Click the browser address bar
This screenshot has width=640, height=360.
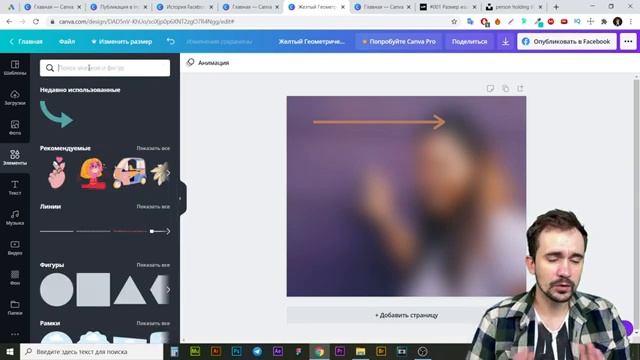[249, 22]
